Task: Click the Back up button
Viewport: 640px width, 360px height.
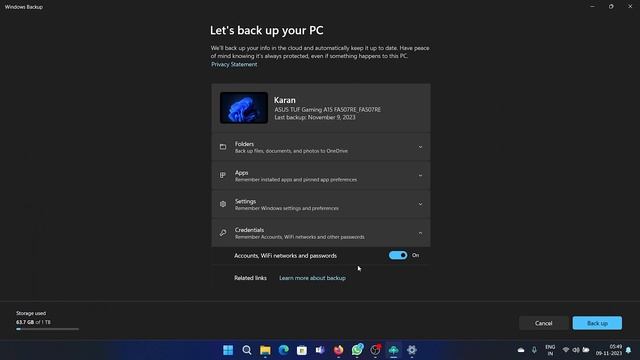Action: (x=597, y=323)
